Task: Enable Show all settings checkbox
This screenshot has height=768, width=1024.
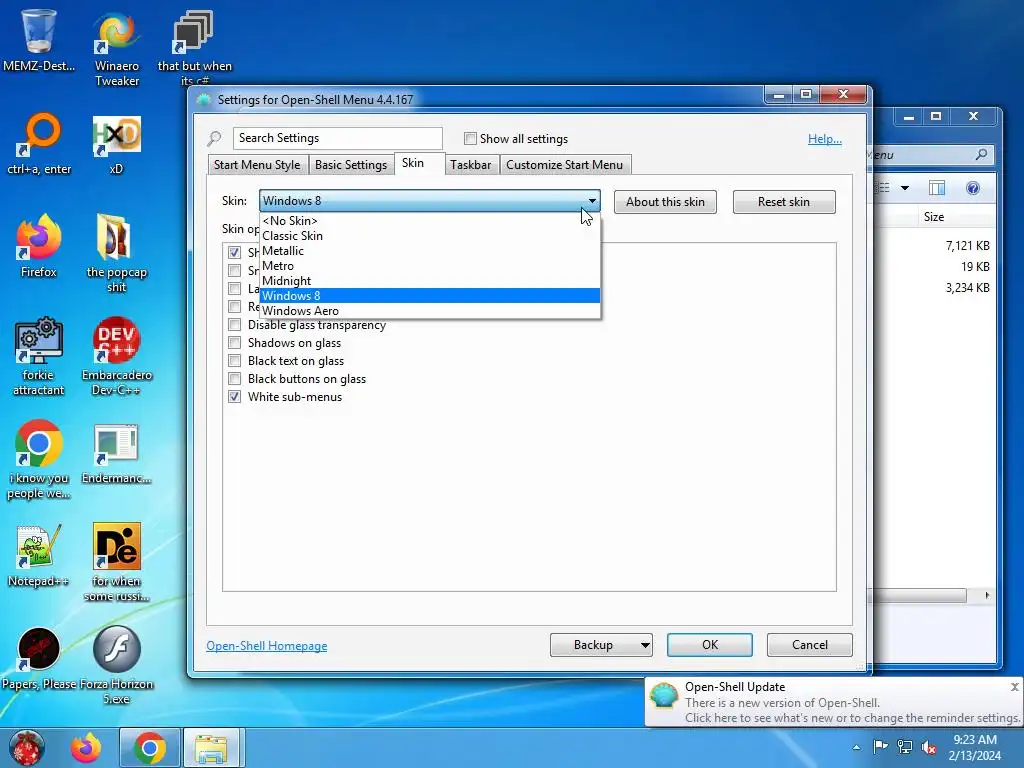Action: pos(470,138)
